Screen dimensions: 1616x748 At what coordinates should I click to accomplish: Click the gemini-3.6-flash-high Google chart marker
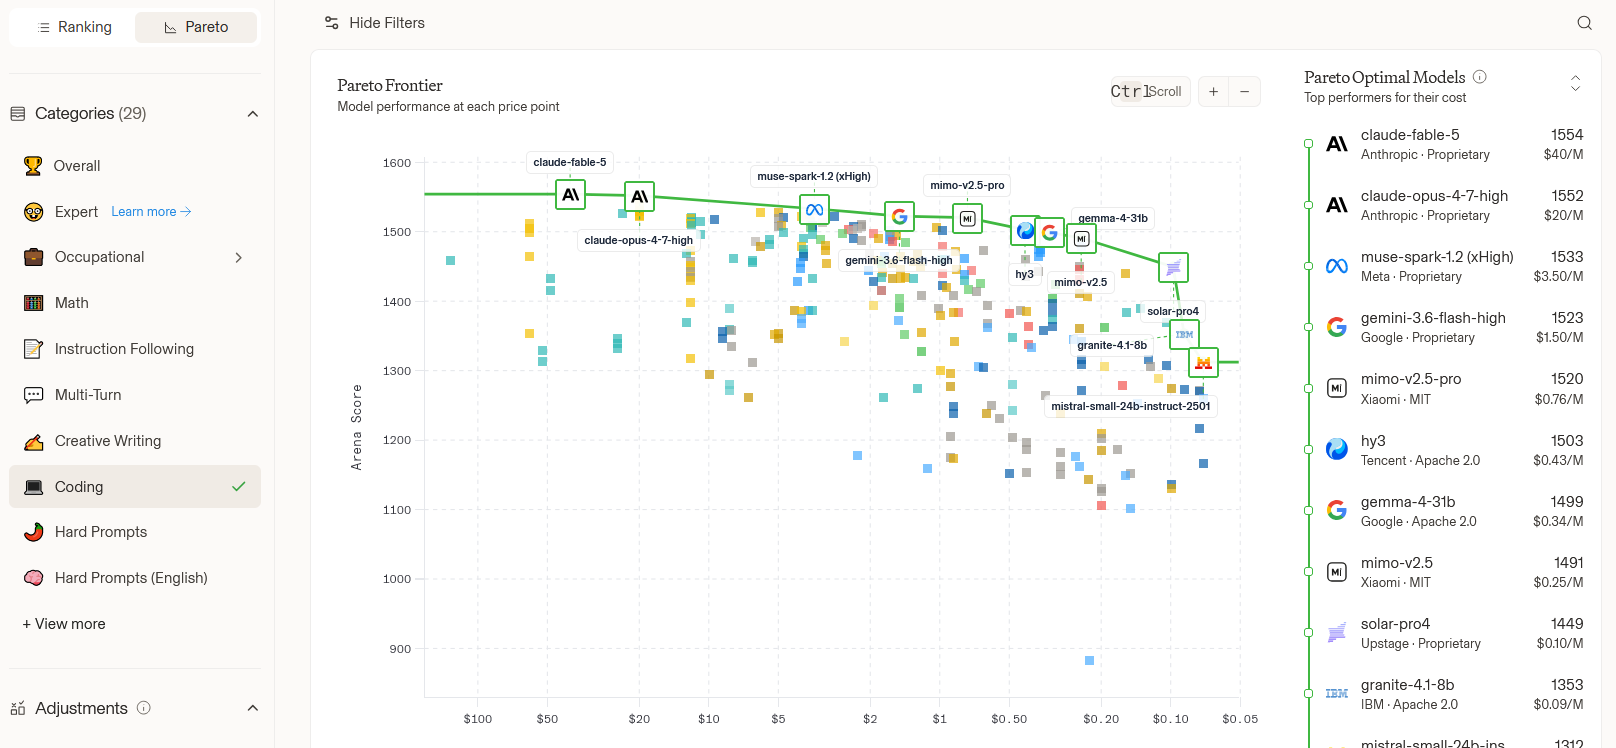click(x=899, y=216)
